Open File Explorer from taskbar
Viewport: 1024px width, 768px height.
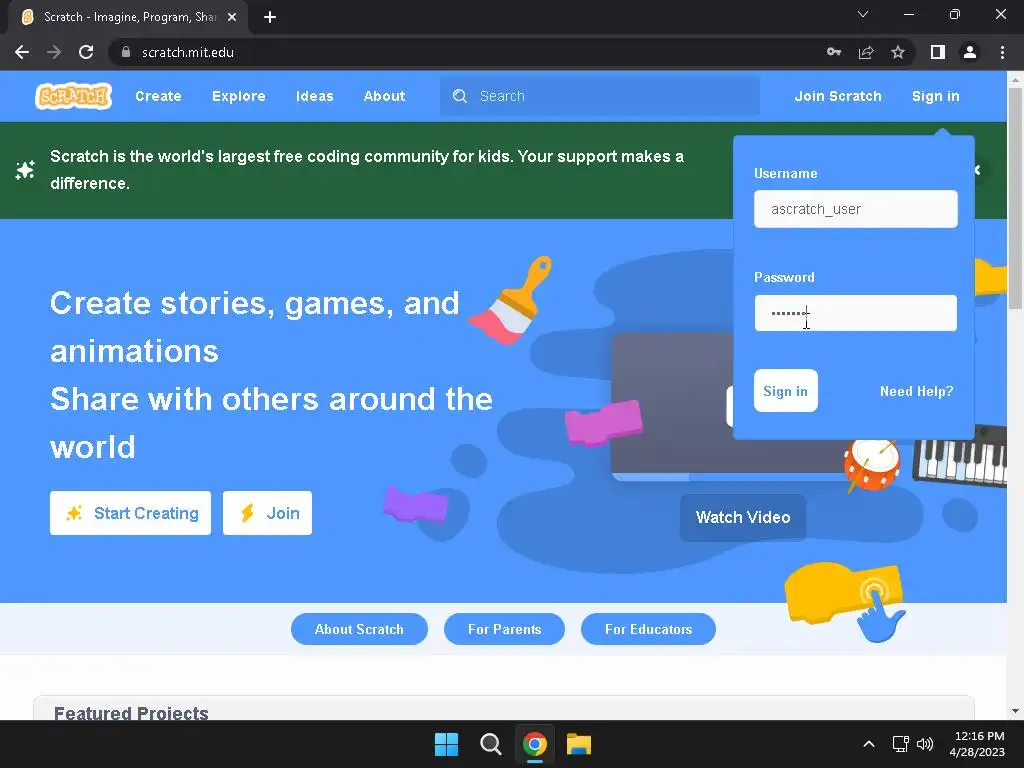point(579,744)
